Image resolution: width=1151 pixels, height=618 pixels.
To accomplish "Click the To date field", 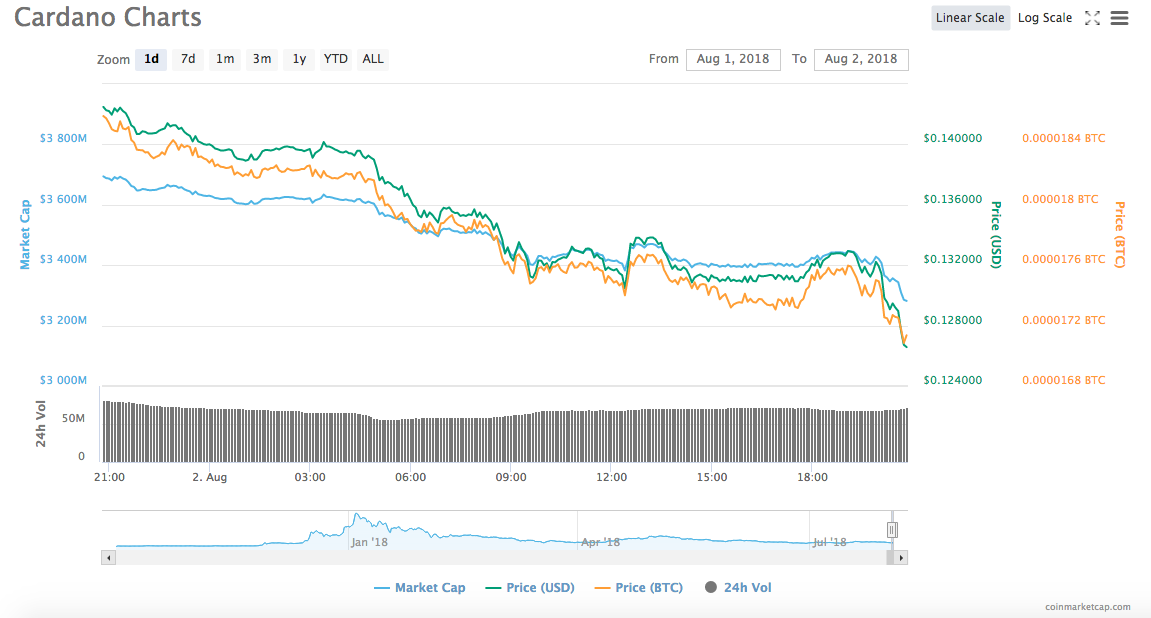I will click(861, 59).
